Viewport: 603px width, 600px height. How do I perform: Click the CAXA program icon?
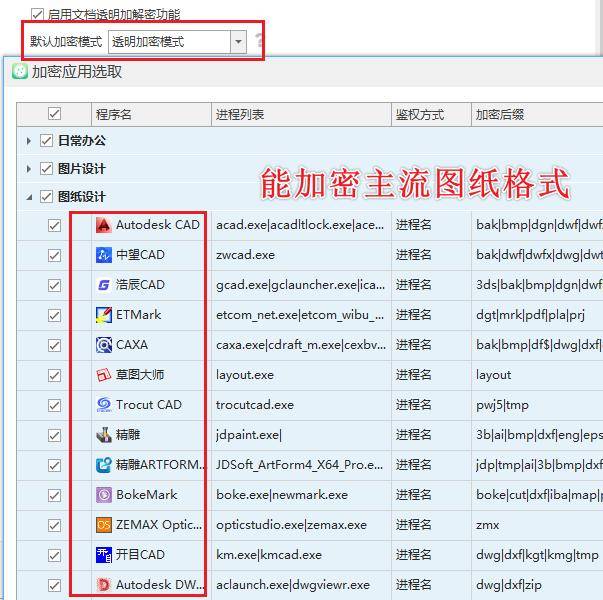click(x=103, y=345)
